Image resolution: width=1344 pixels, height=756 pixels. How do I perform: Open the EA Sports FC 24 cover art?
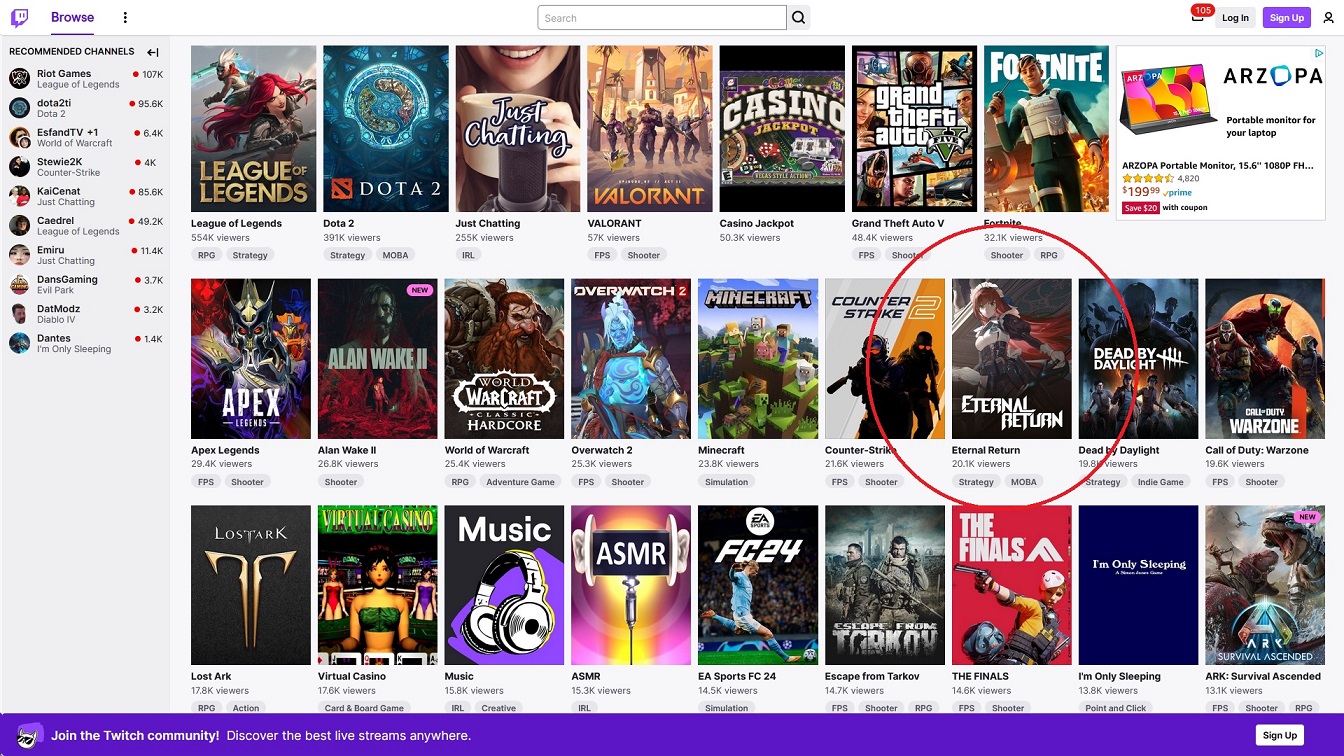758,585
